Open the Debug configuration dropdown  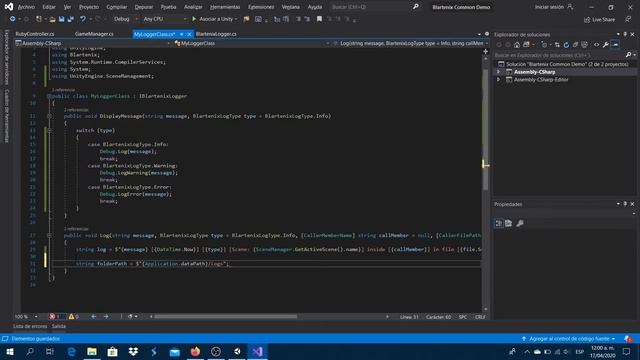pyautogui.click(x=125, y=19)
